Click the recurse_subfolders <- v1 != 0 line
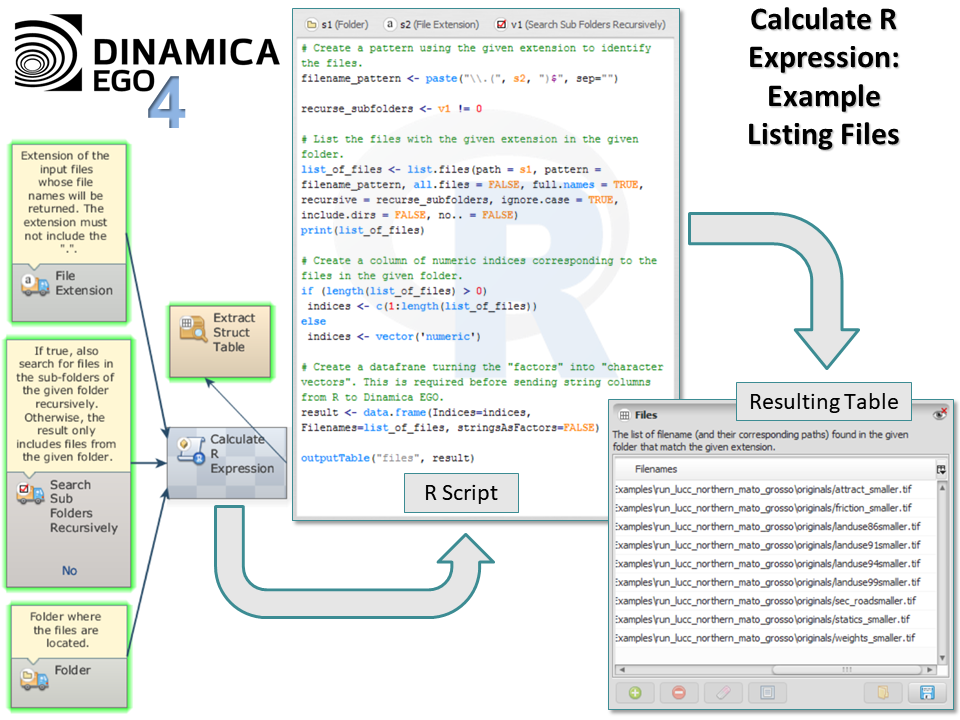960x720 pixels. [391, 108]
